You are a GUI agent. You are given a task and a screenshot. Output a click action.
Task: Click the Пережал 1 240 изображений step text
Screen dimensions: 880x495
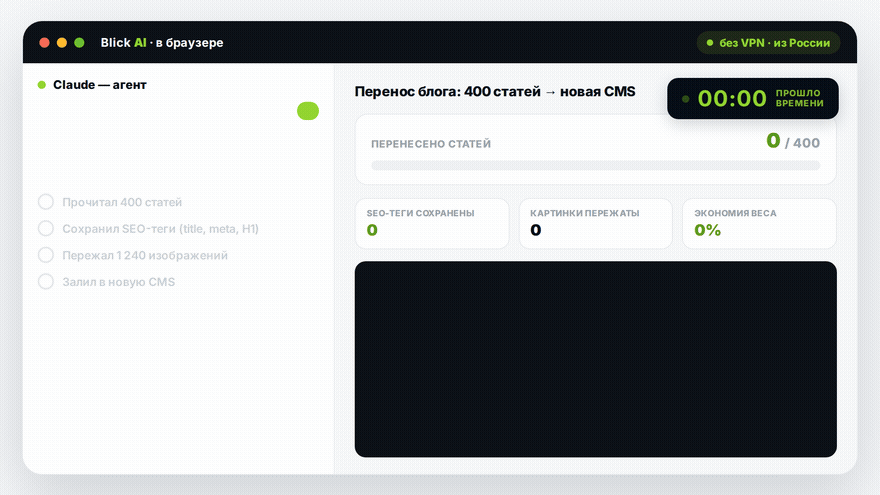(x=145, y=255)
